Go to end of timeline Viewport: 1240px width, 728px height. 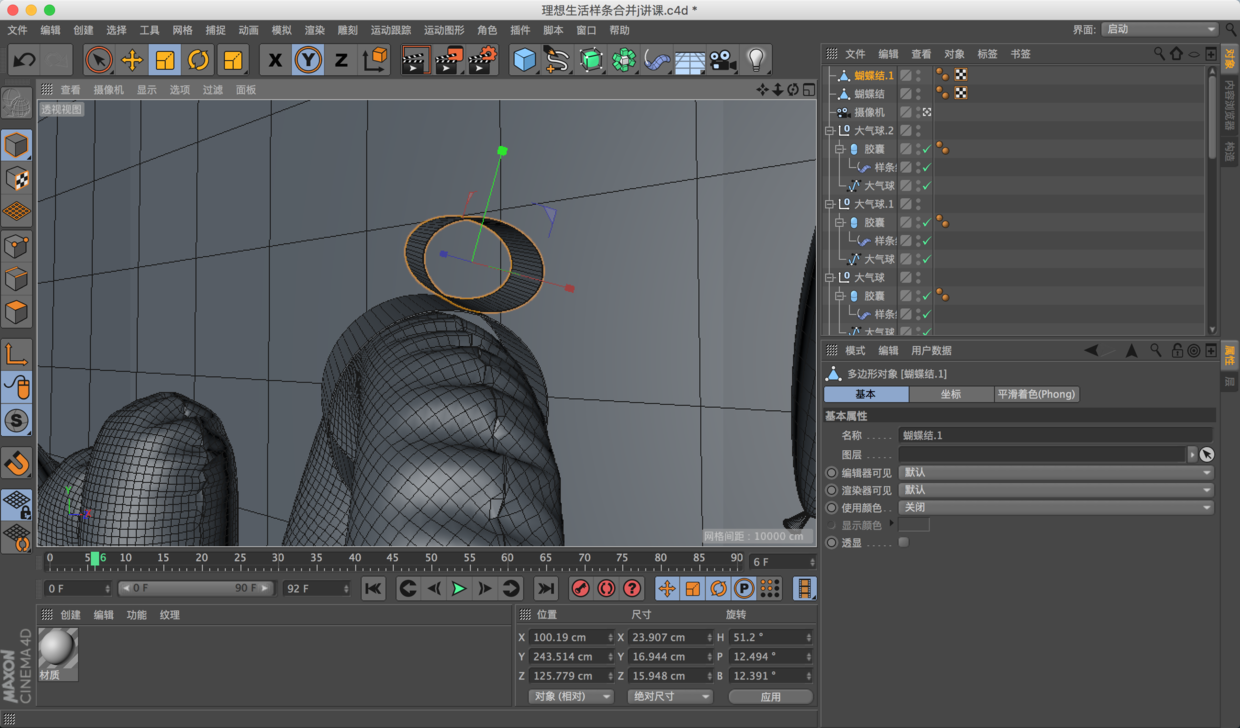[x=546, y=589]
